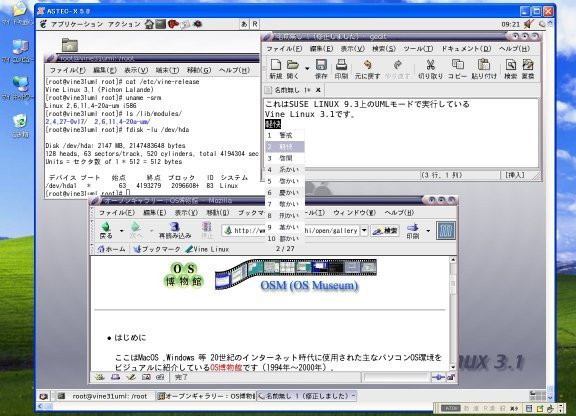Select candidate 3 in the kanji conversion list

[x=285, y=158]
